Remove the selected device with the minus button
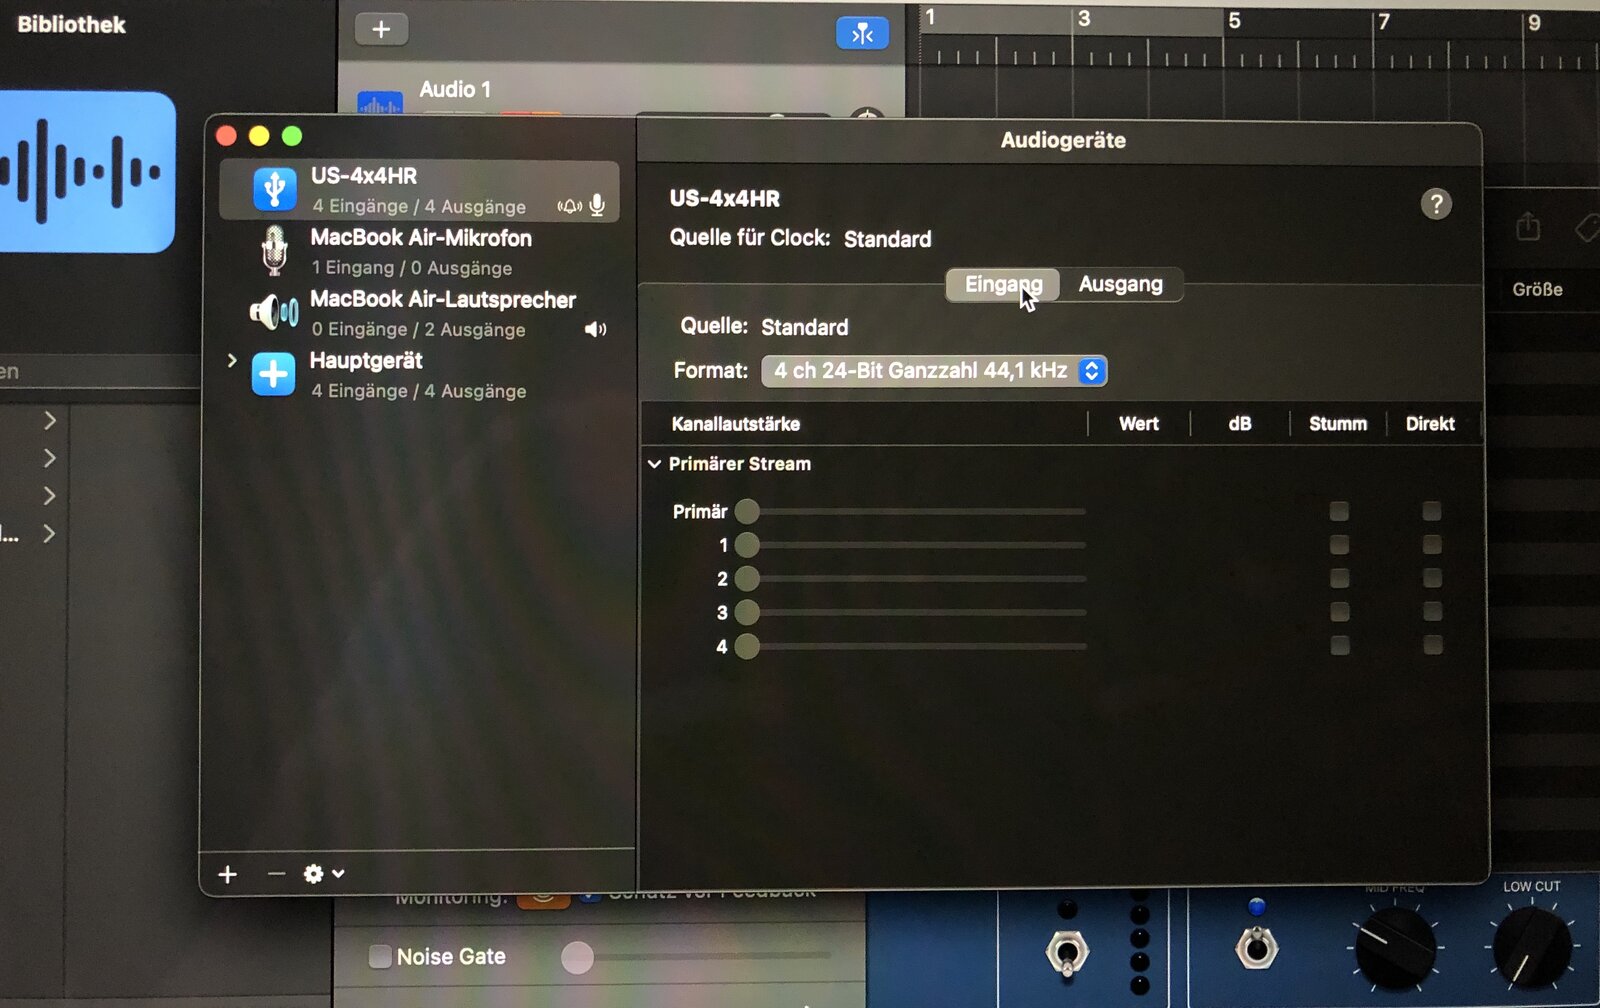Screen dimensions: 1600x1008 [x=276, y=874]
